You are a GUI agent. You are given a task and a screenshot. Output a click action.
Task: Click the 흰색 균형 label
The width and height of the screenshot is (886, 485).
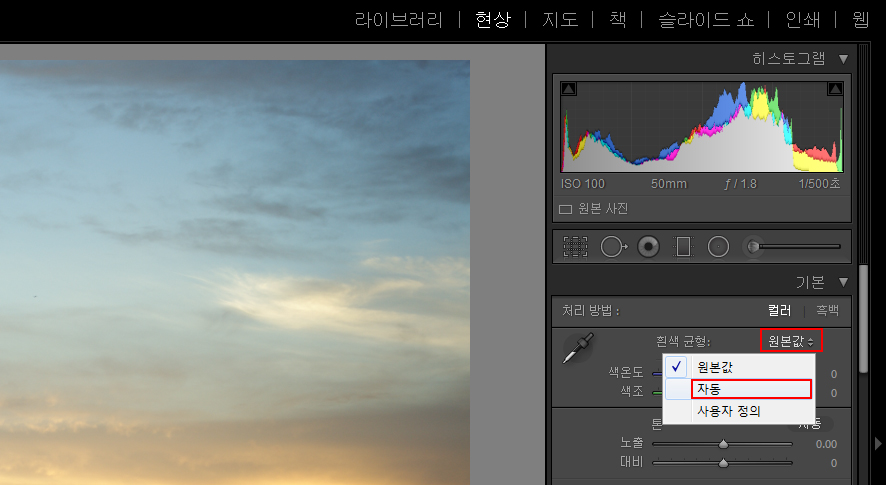(683, 341)
